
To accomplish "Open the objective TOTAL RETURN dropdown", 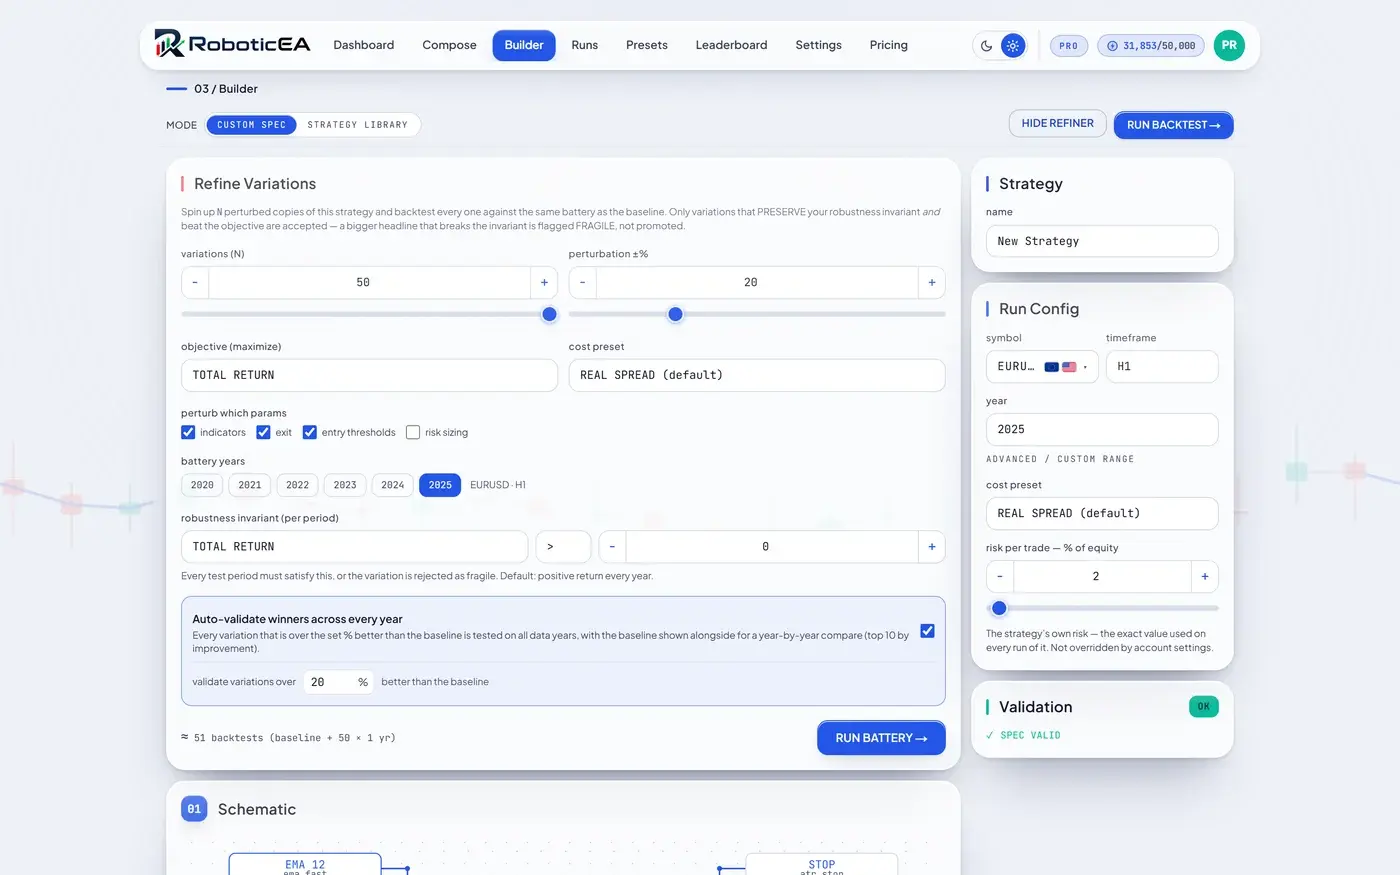I will (x=369, y=375).
